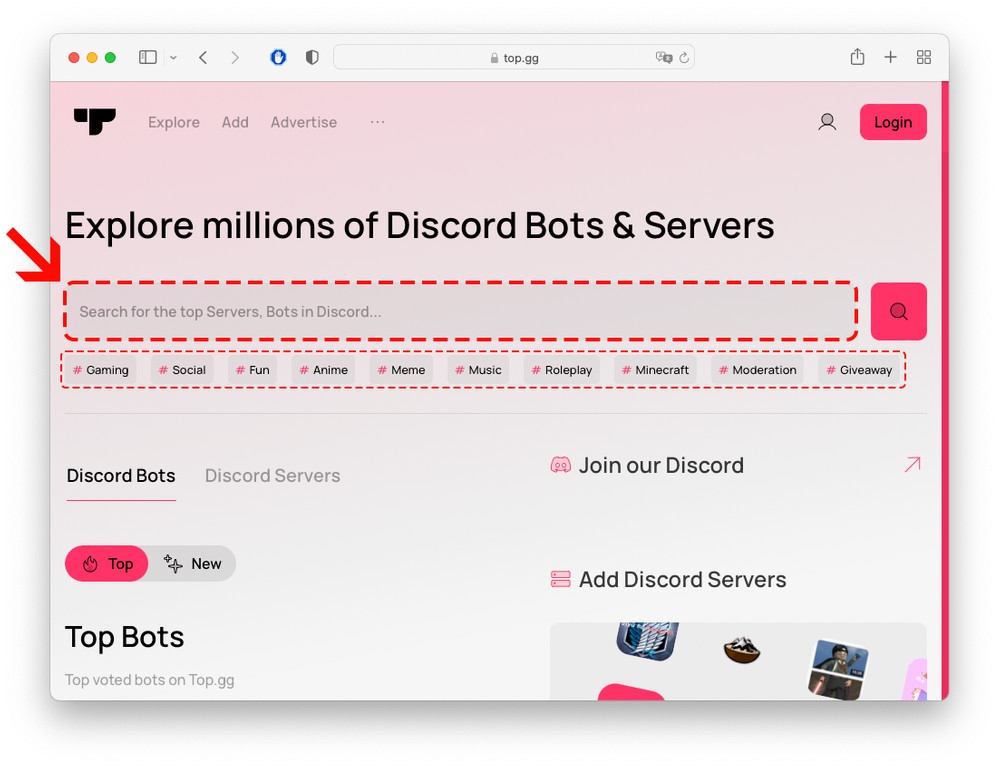Click the arrow icon next to Join our Discord
This screenshot has width=1000, height=768.
[x=913, y=464]
